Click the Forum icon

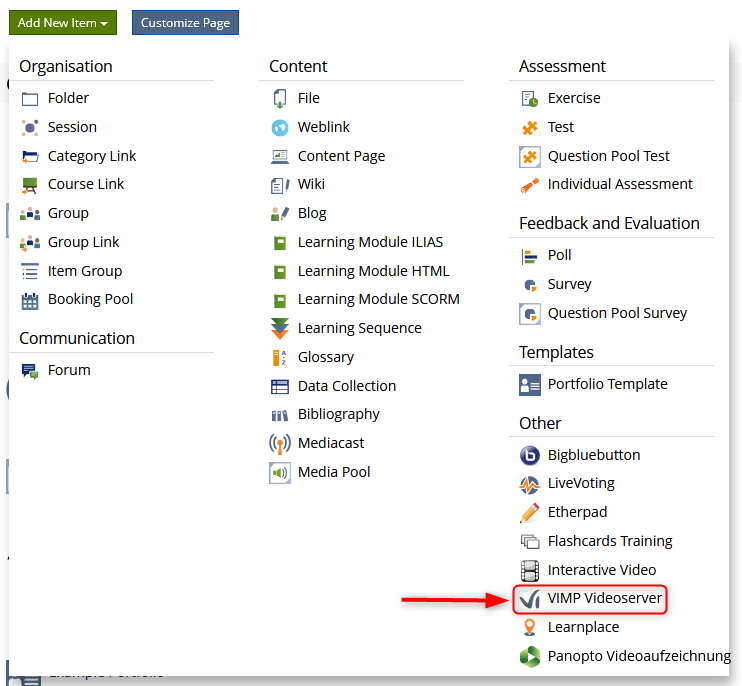coord(30,371)
